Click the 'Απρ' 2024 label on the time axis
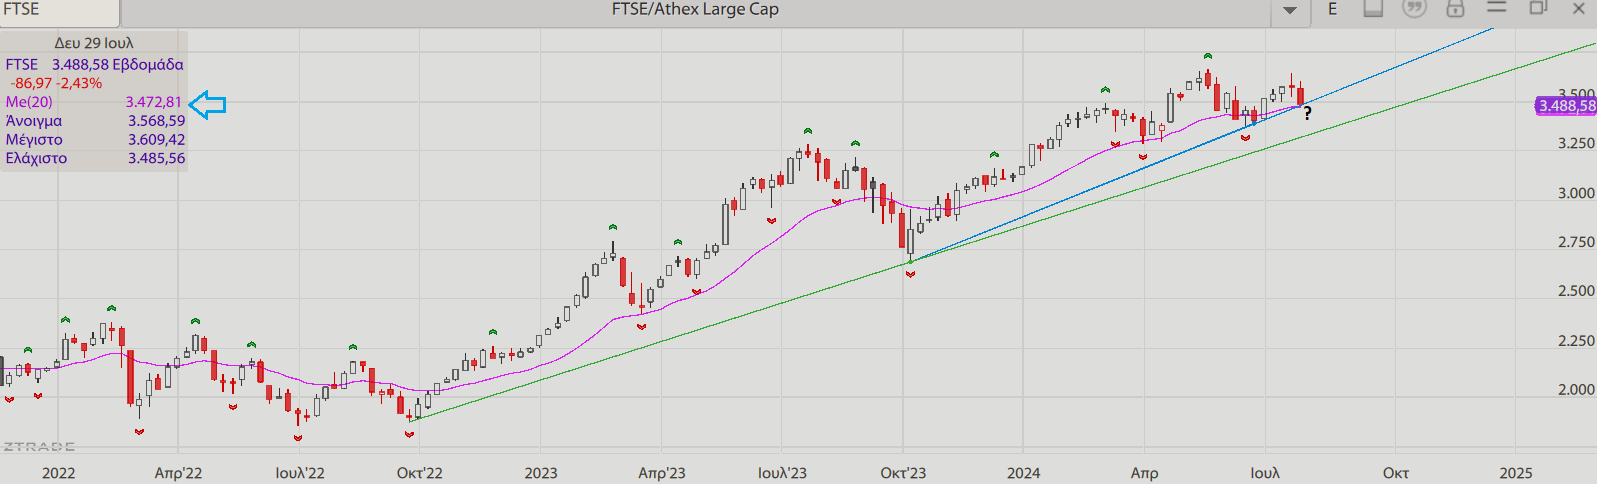The height and width of the screenshot is (484, 1597). 1144,473
